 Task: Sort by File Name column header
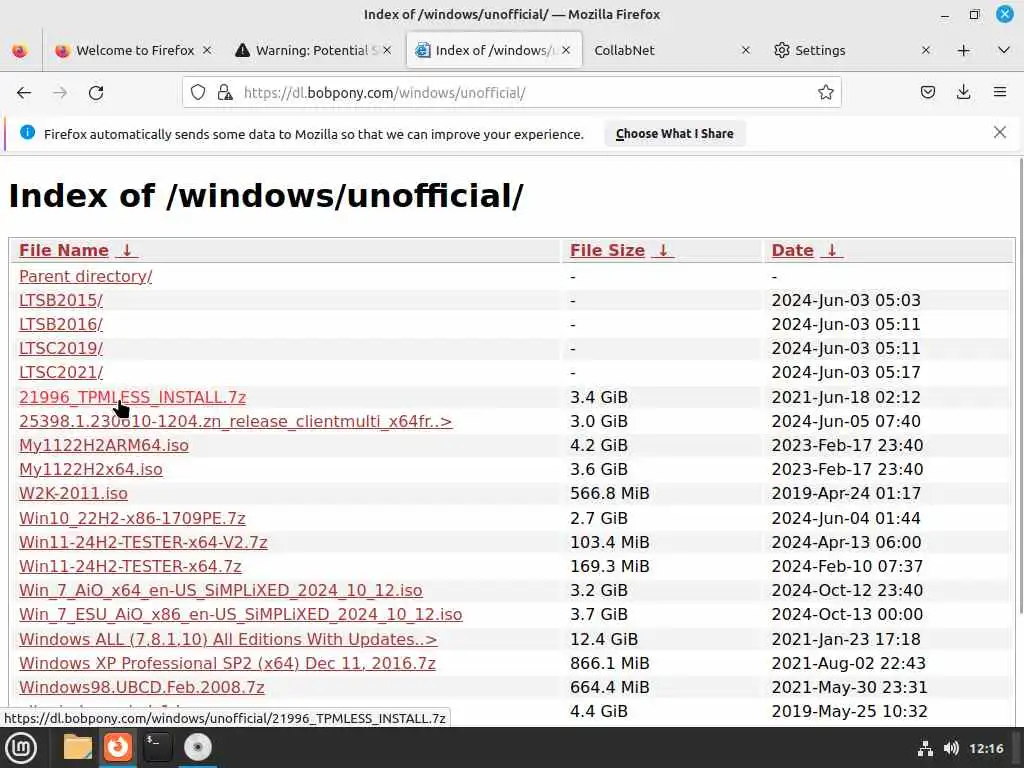(x=64, y=251)
